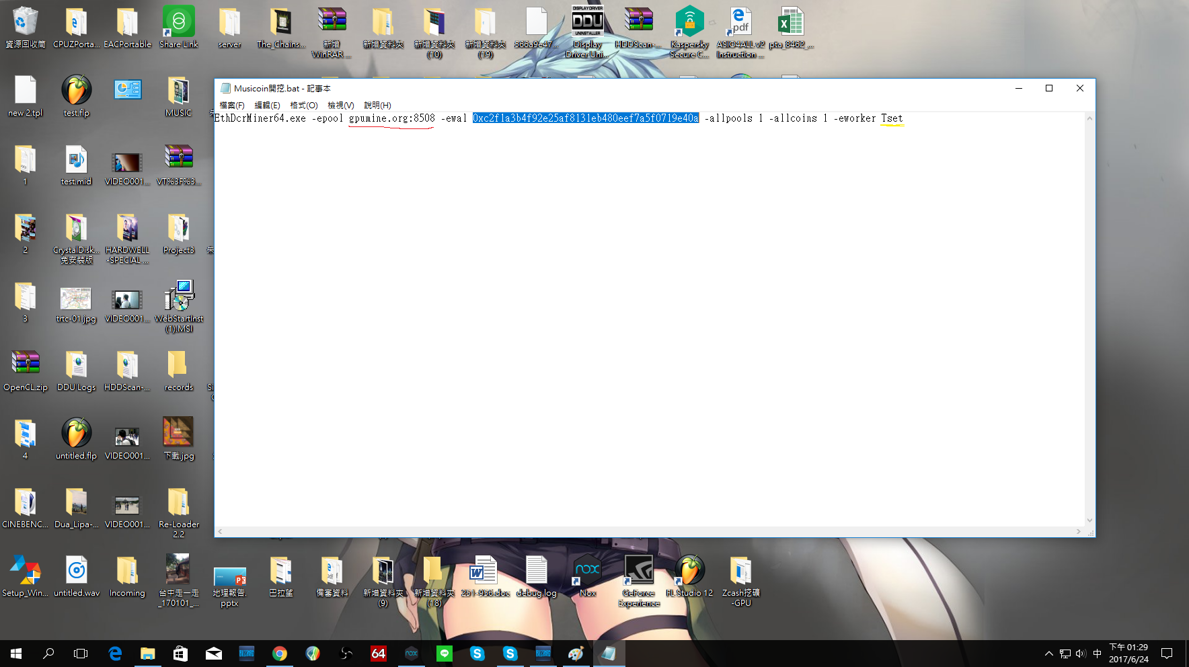
Task: Open Task View from the taskbar
Action: pyautogui.click(x=81, y=653)
